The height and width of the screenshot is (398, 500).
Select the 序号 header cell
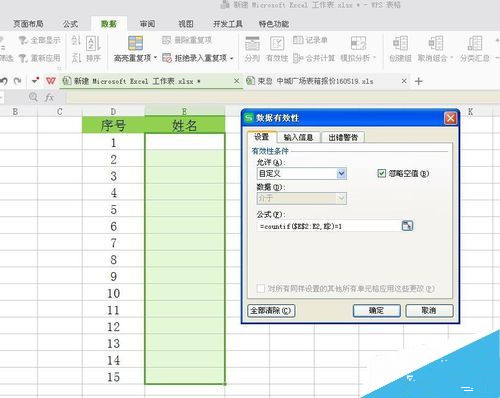pos(114,125)
